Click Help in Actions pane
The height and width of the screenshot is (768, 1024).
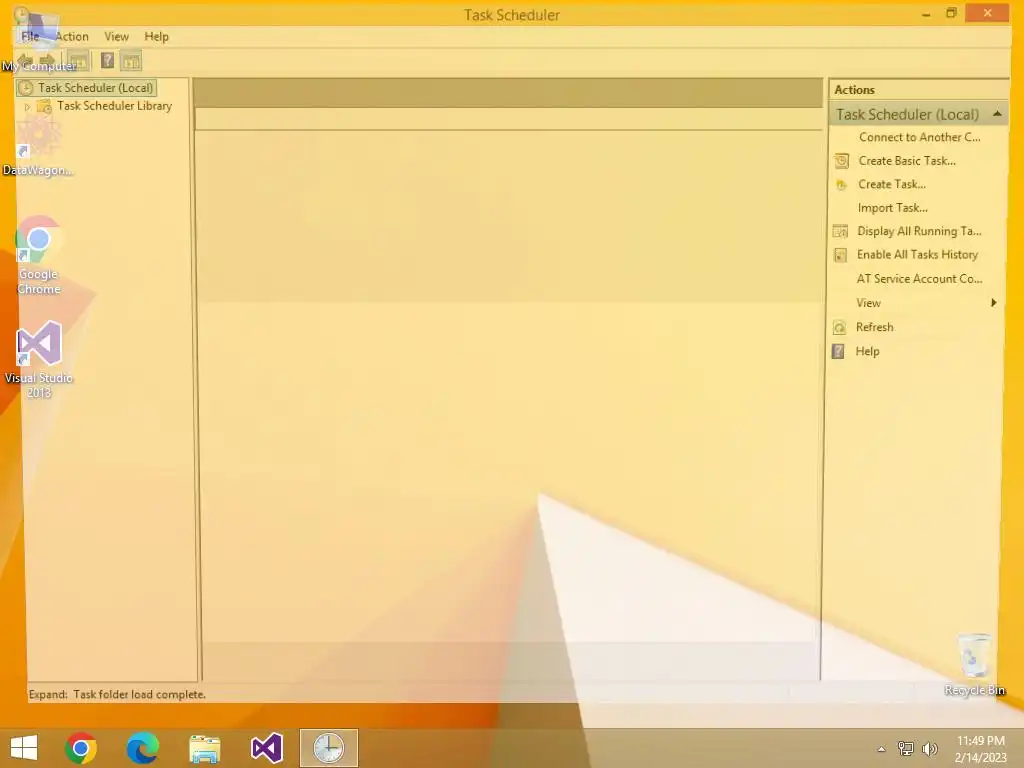point(867,351)
